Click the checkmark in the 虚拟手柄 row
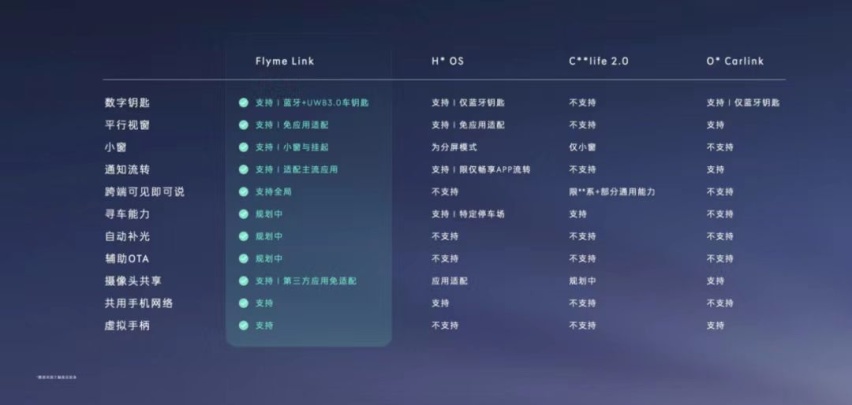Image resolution: width=852 pixels, height=405 pixels. [x=243, y=325]
